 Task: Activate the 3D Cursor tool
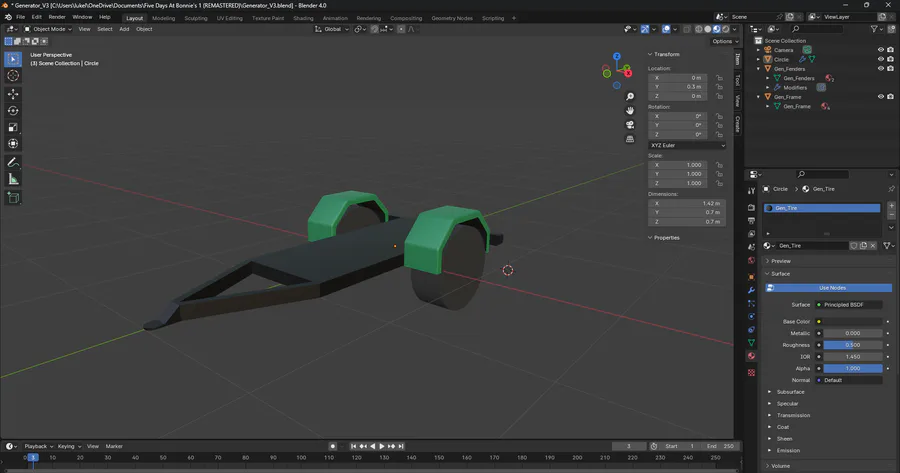(x=13, y=76)
